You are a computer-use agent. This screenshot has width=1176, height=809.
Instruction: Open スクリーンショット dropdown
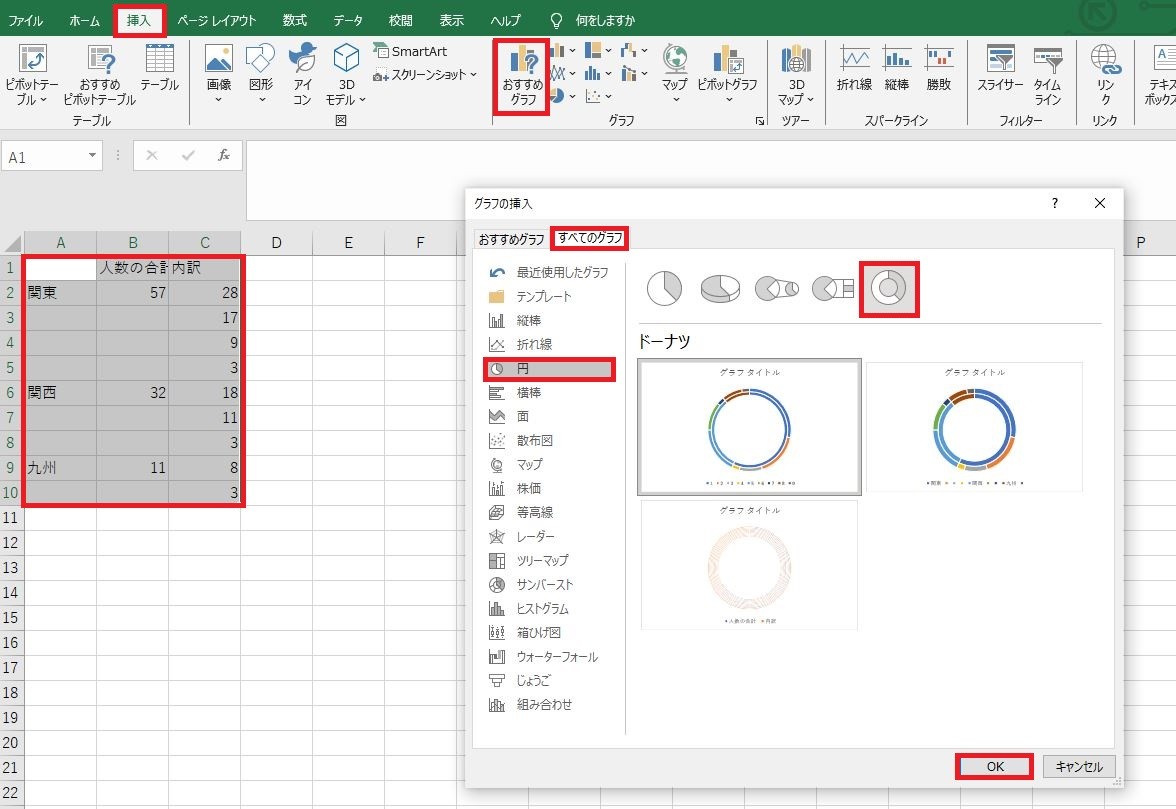pos(424,75)
